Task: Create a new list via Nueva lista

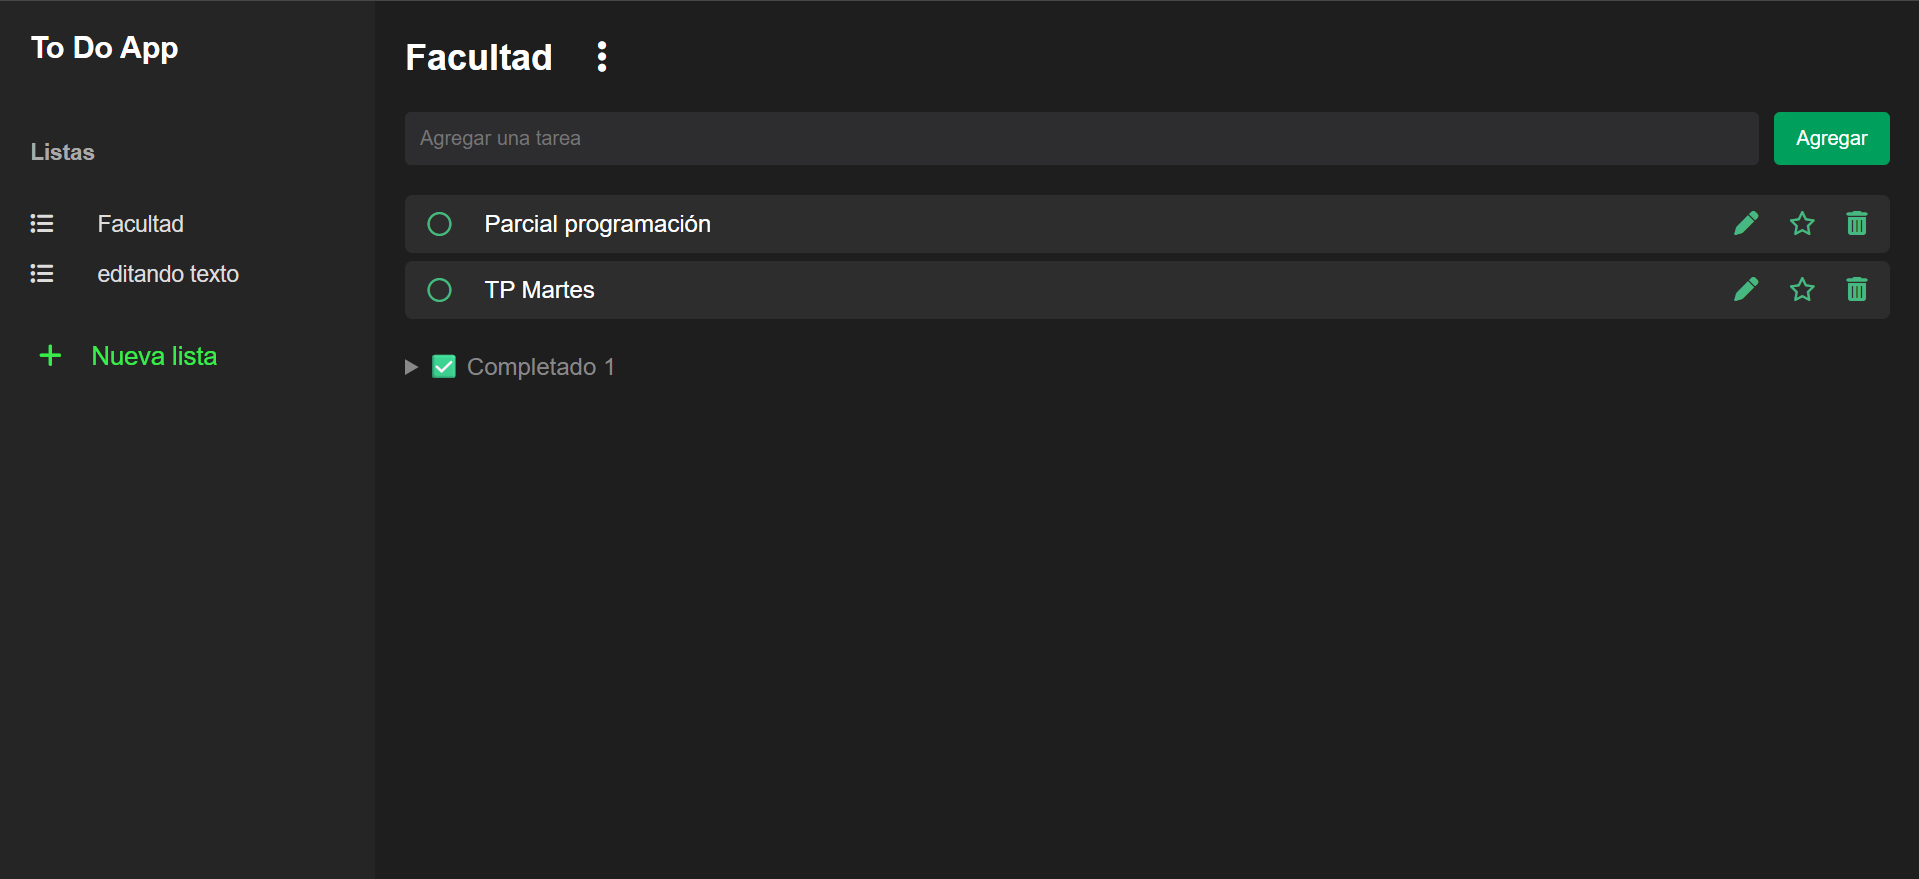Action: pos(154,355)
